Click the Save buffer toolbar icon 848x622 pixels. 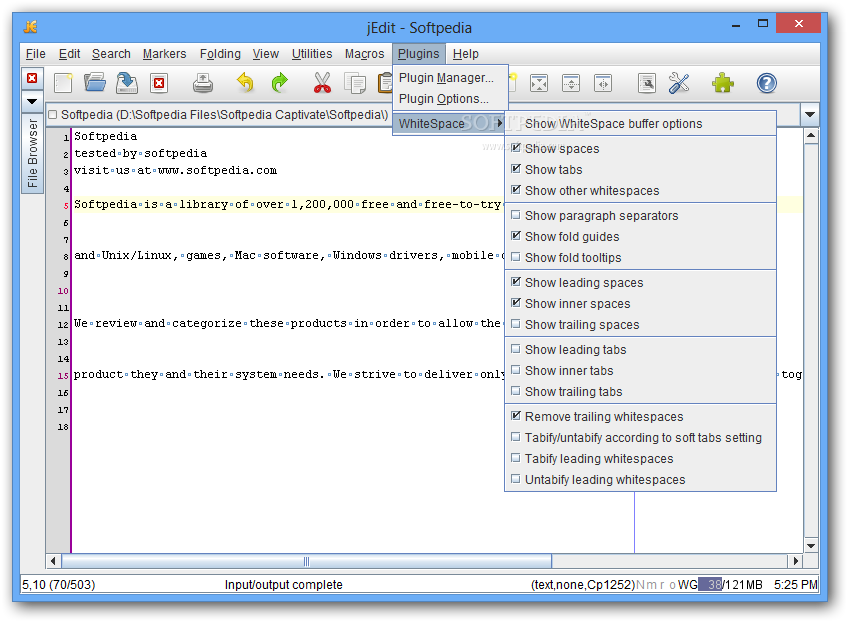click(127, 83)
